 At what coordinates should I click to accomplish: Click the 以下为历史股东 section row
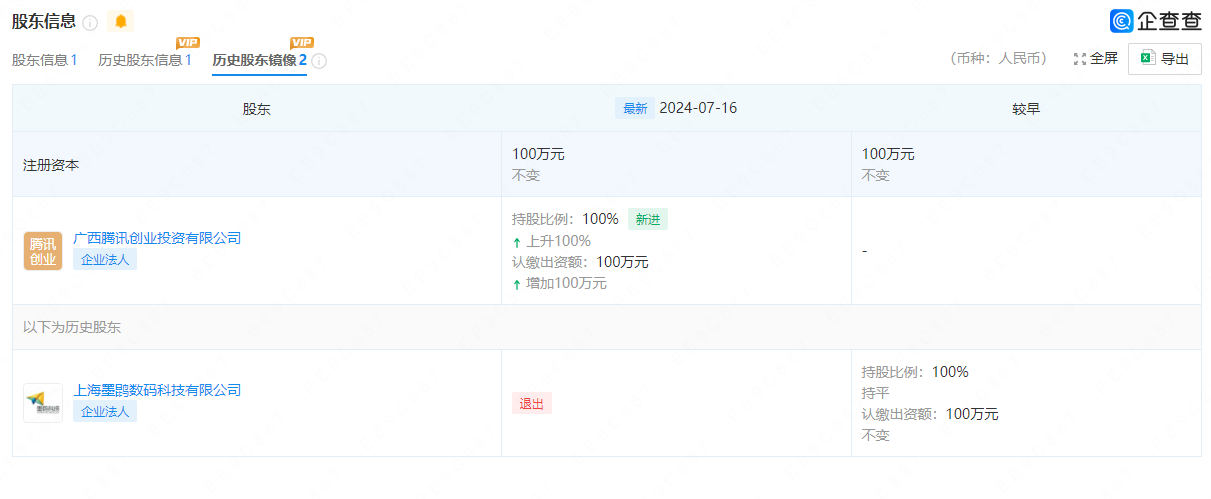pos(607,327)
